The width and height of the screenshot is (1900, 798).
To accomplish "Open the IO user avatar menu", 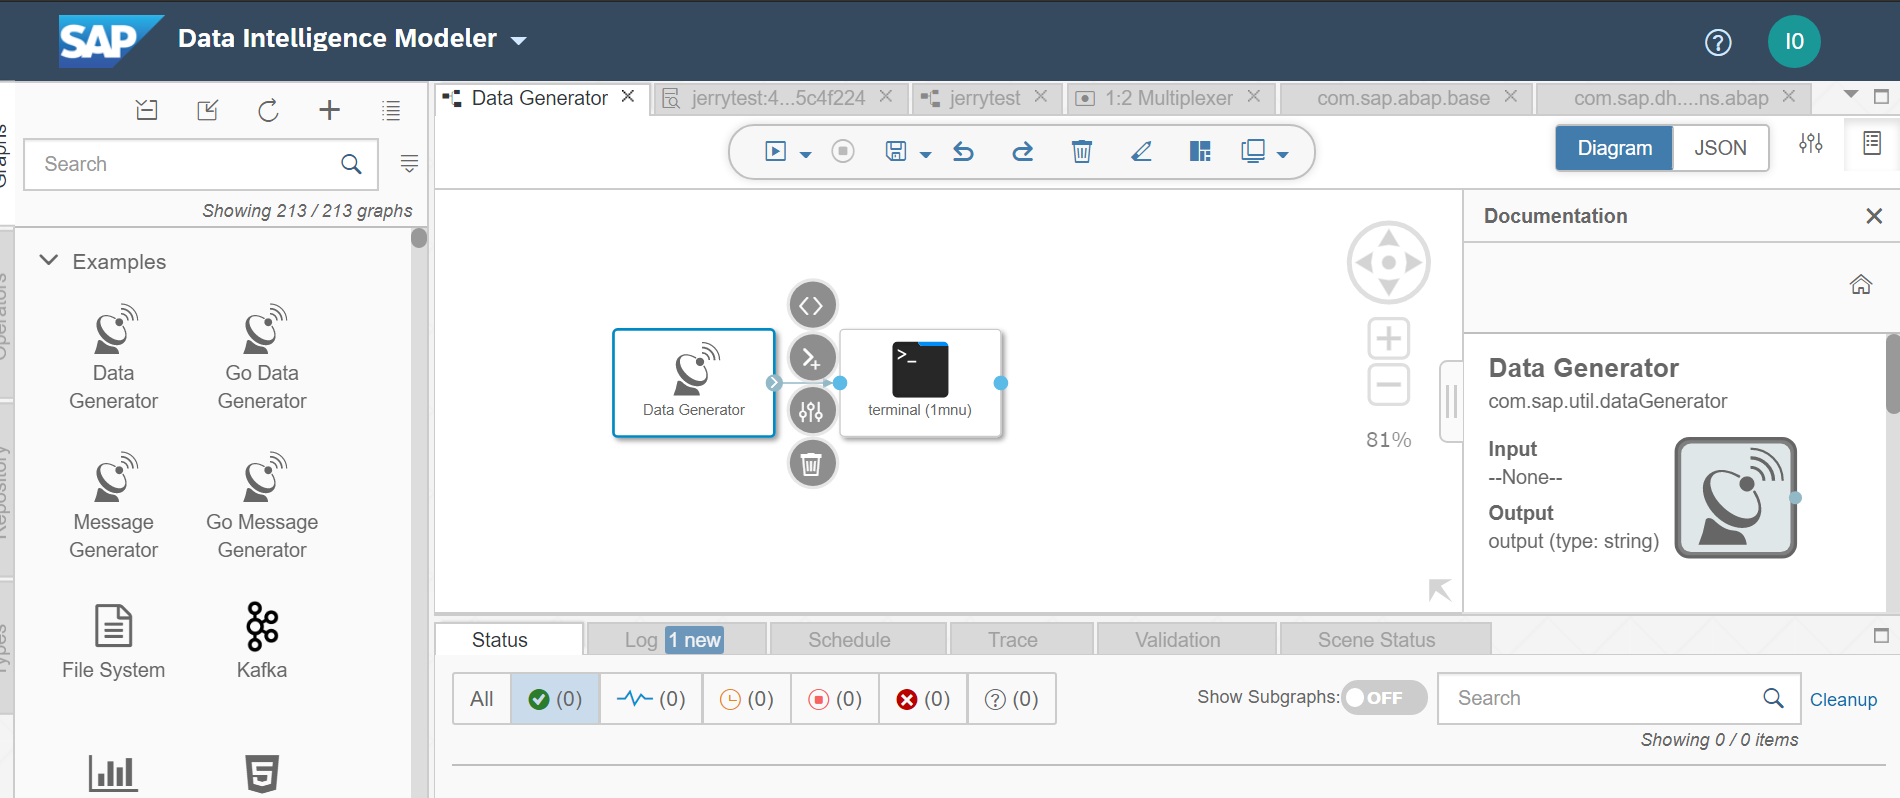I will point(1794,41).
